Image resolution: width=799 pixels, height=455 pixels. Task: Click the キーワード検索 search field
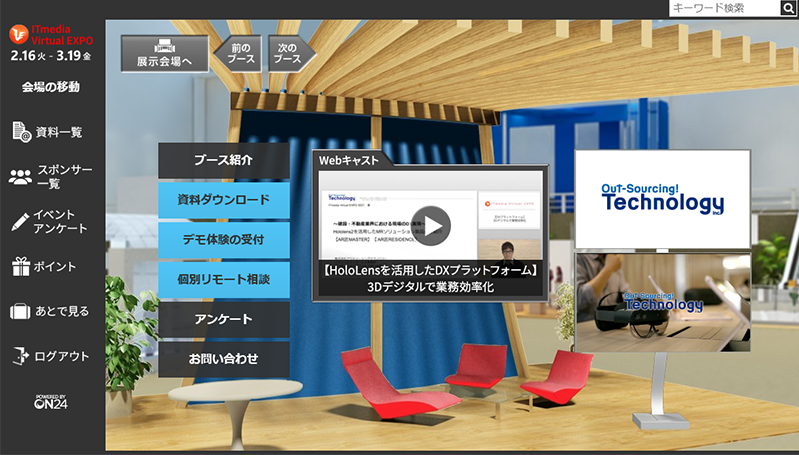(x=723, y=9)
